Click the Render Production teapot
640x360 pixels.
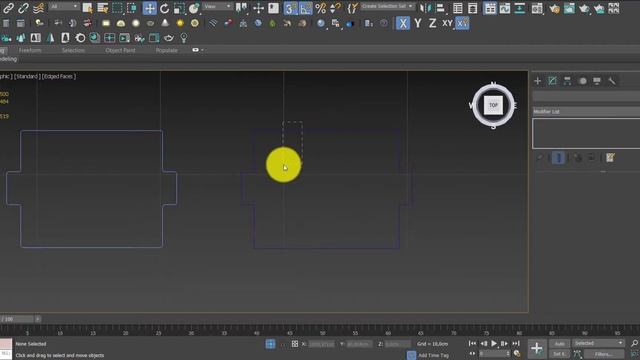click(584, 8)
